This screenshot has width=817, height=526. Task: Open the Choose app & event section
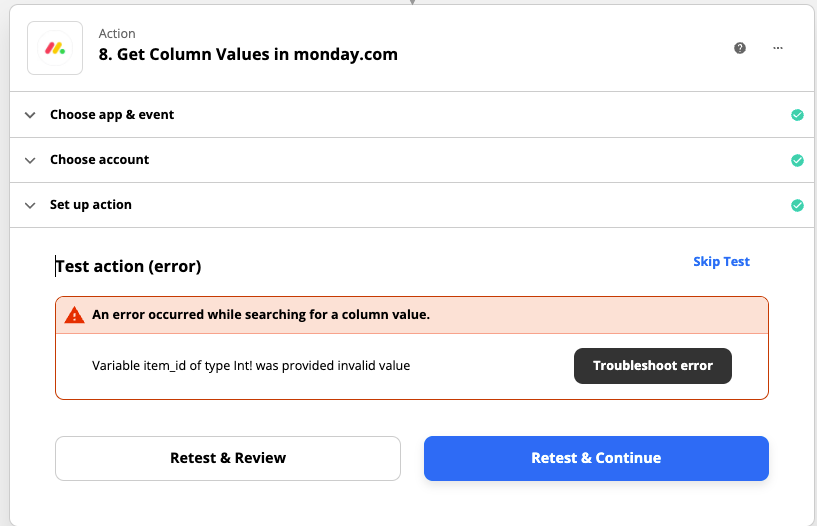click(412, 115)
